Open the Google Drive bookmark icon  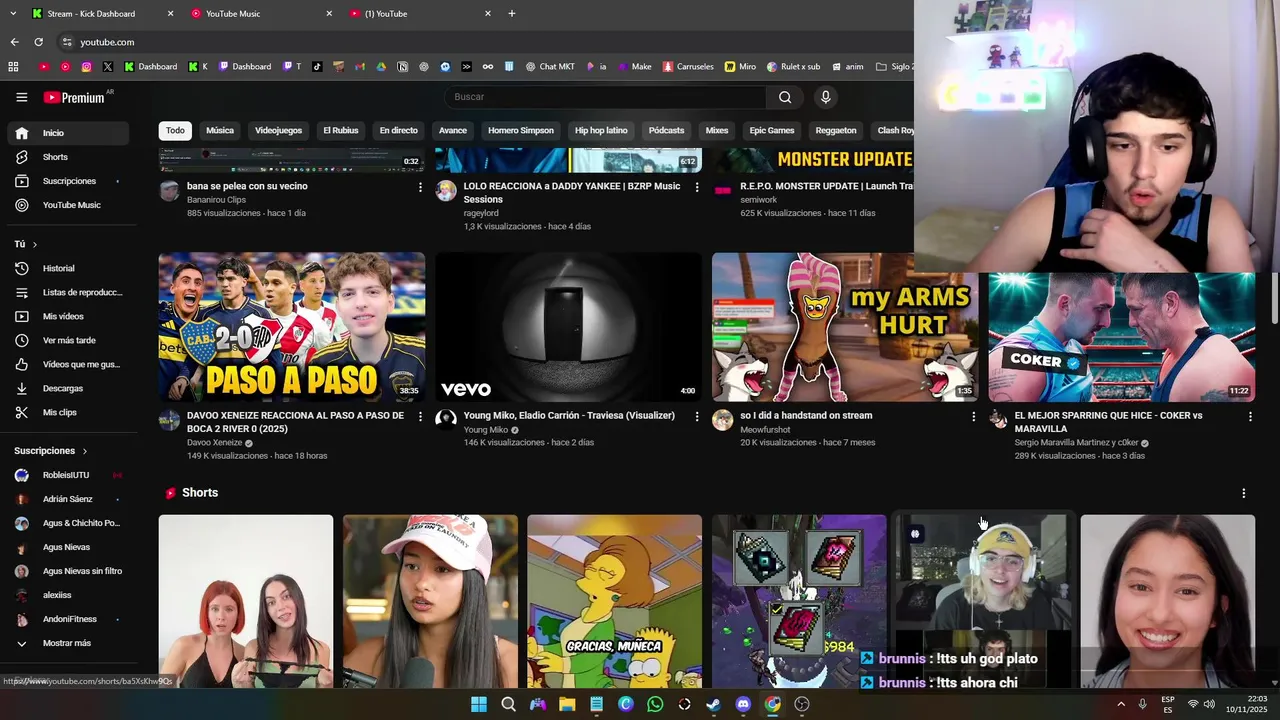[381, 67]
